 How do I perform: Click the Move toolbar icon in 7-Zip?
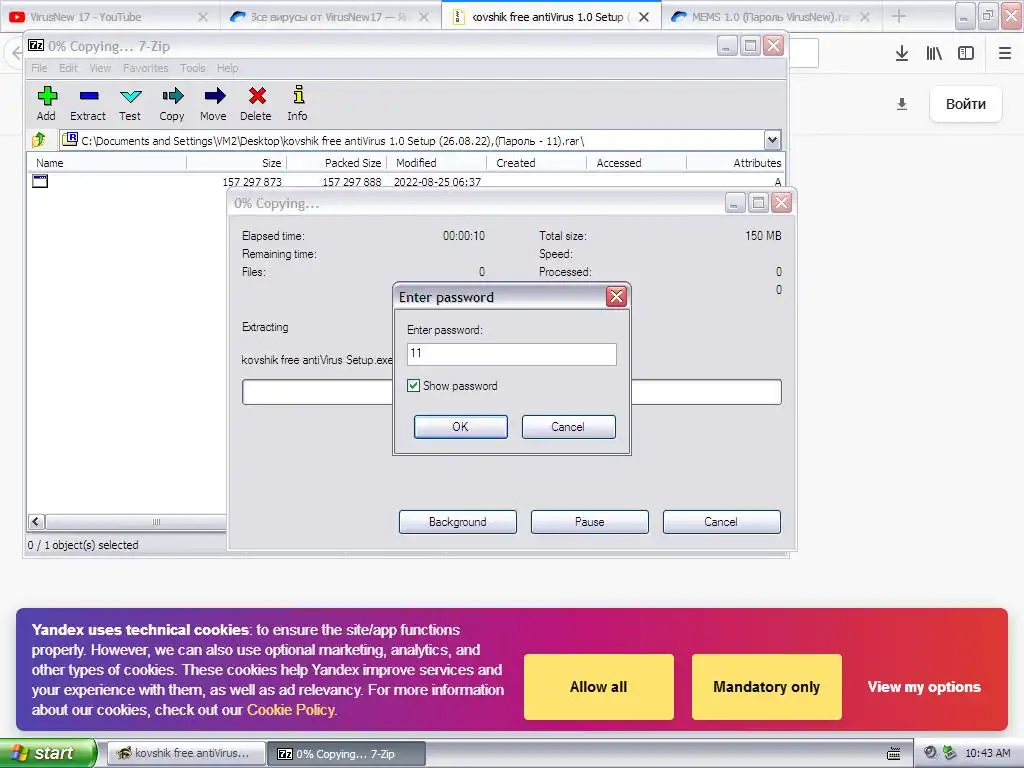(x=214, y=103)
